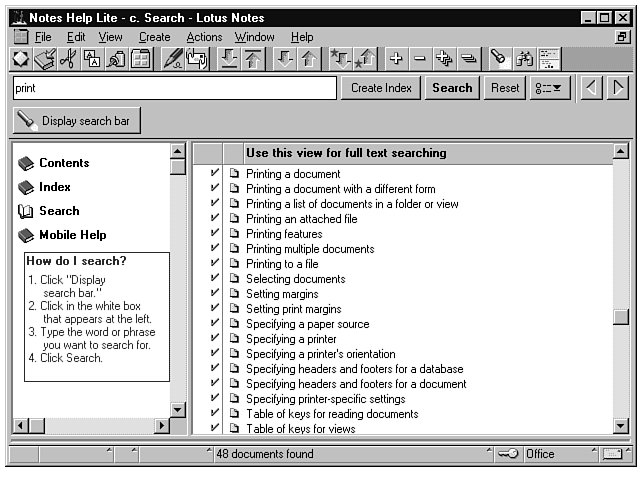The height and width of the screenshot is (480, 640).
Task: Click the binoculars find icon in toolbar
Action: pos(524,60)
